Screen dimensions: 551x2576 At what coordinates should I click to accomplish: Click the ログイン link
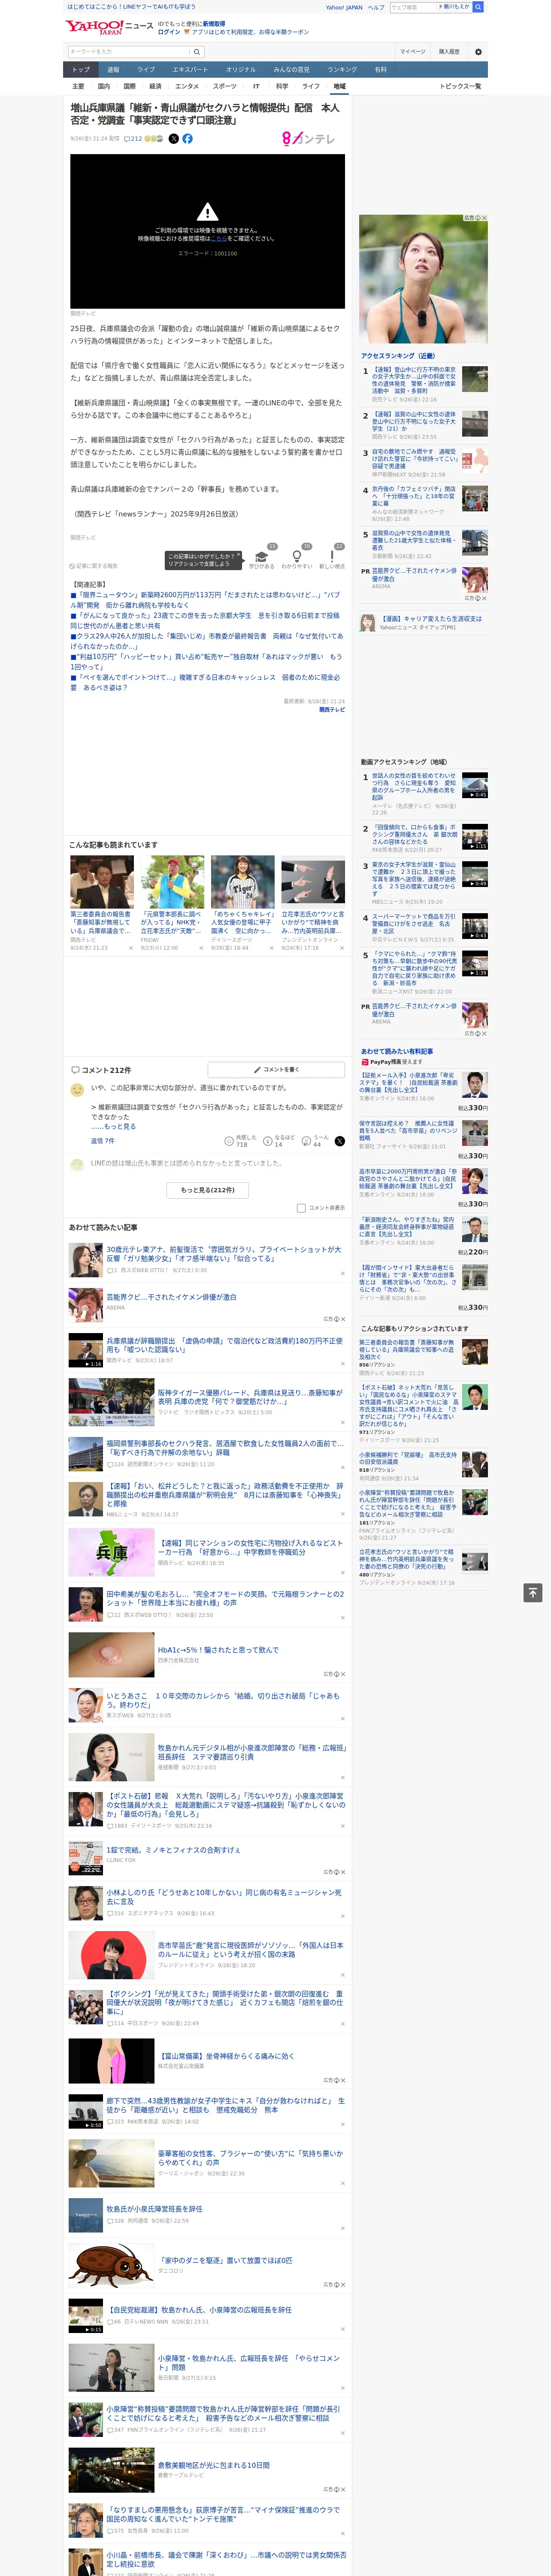point(169,32)
